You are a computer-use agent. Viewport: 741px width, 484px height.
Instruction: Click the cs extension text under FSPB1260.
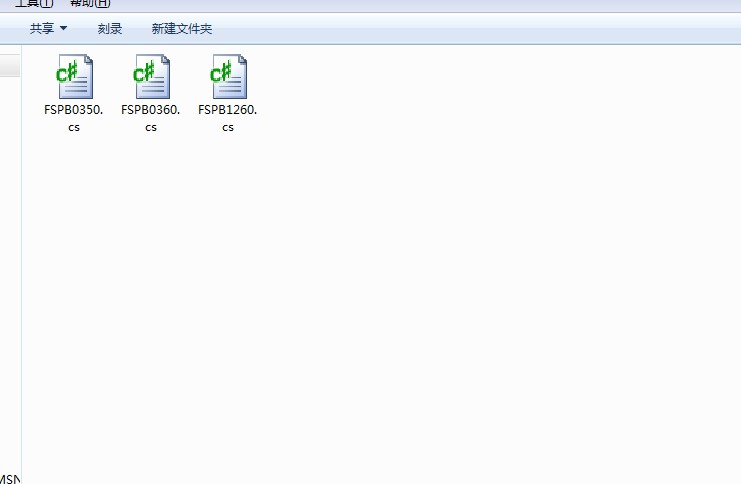pos(228,128)
